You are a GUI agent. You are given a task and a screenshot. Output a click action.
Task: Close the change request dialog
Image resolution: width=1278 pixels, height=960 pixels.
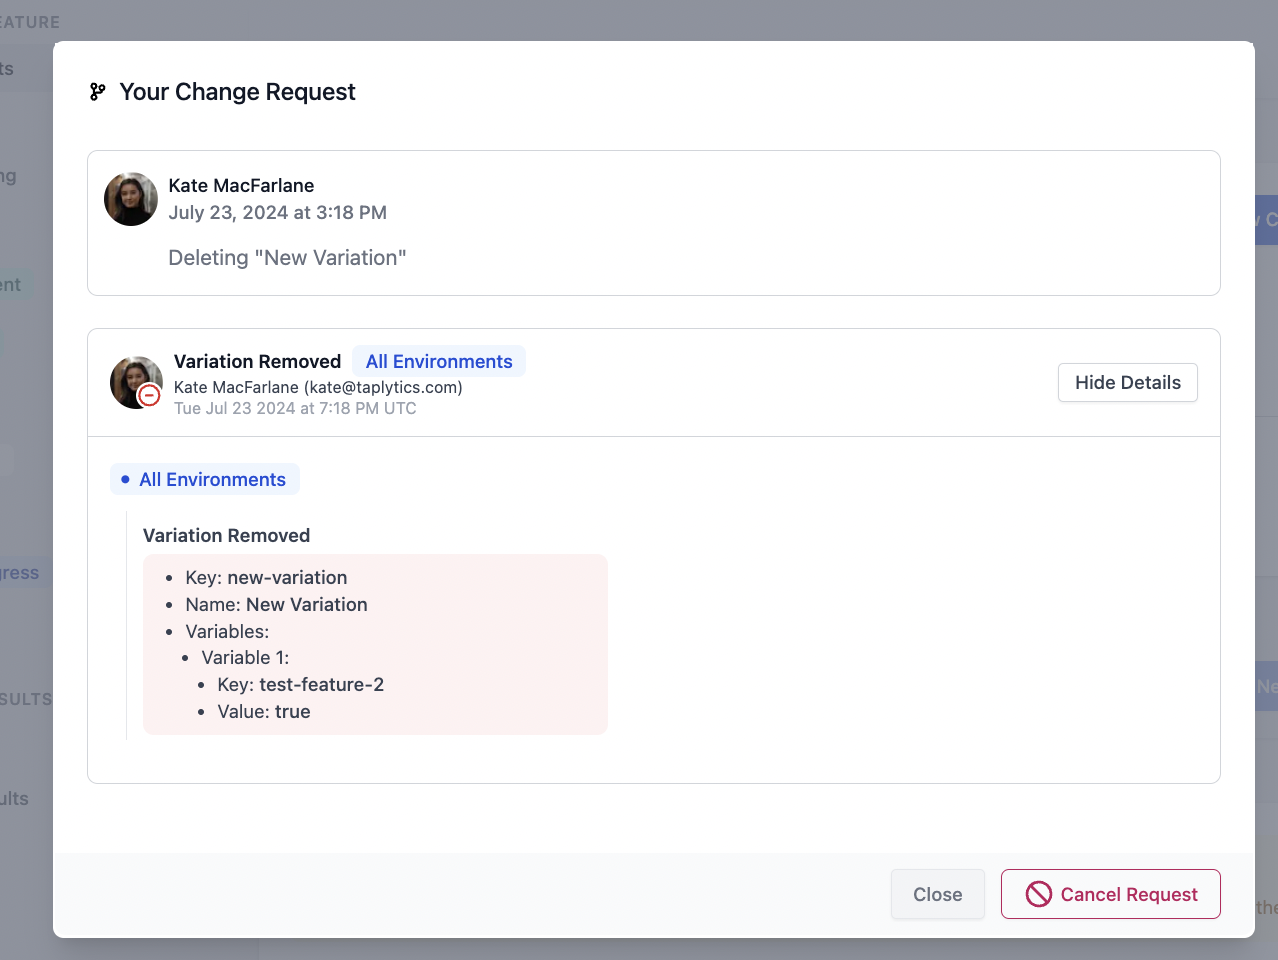[x=937, y=894]
